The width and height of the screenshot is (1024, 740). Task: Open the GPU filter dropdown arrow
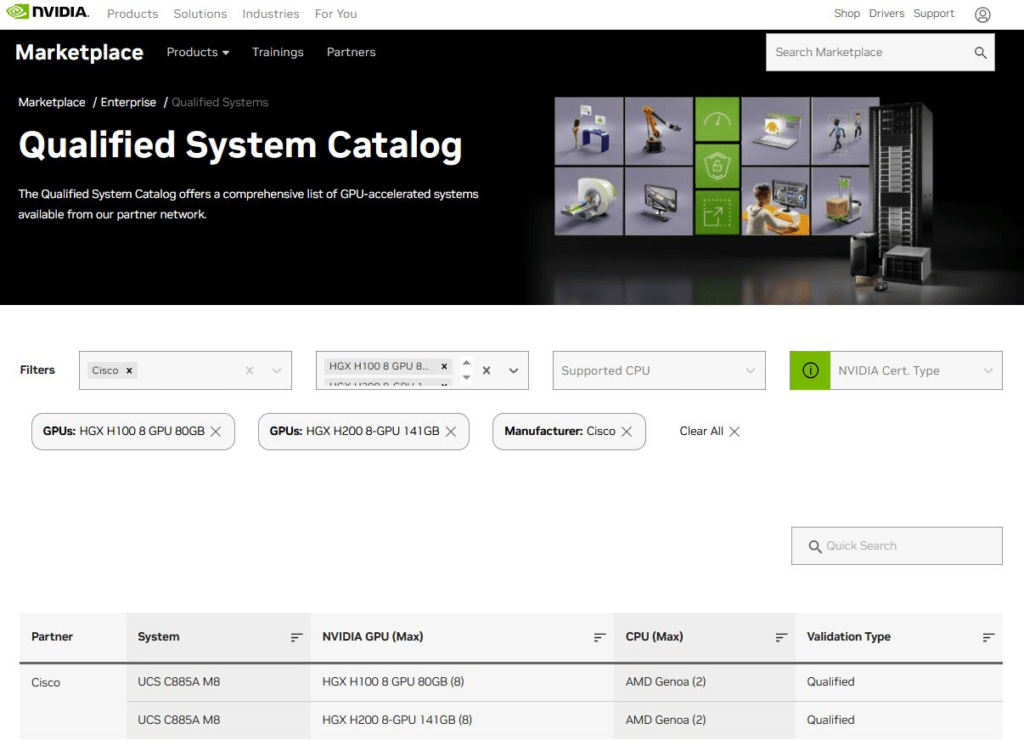(514, 370)
